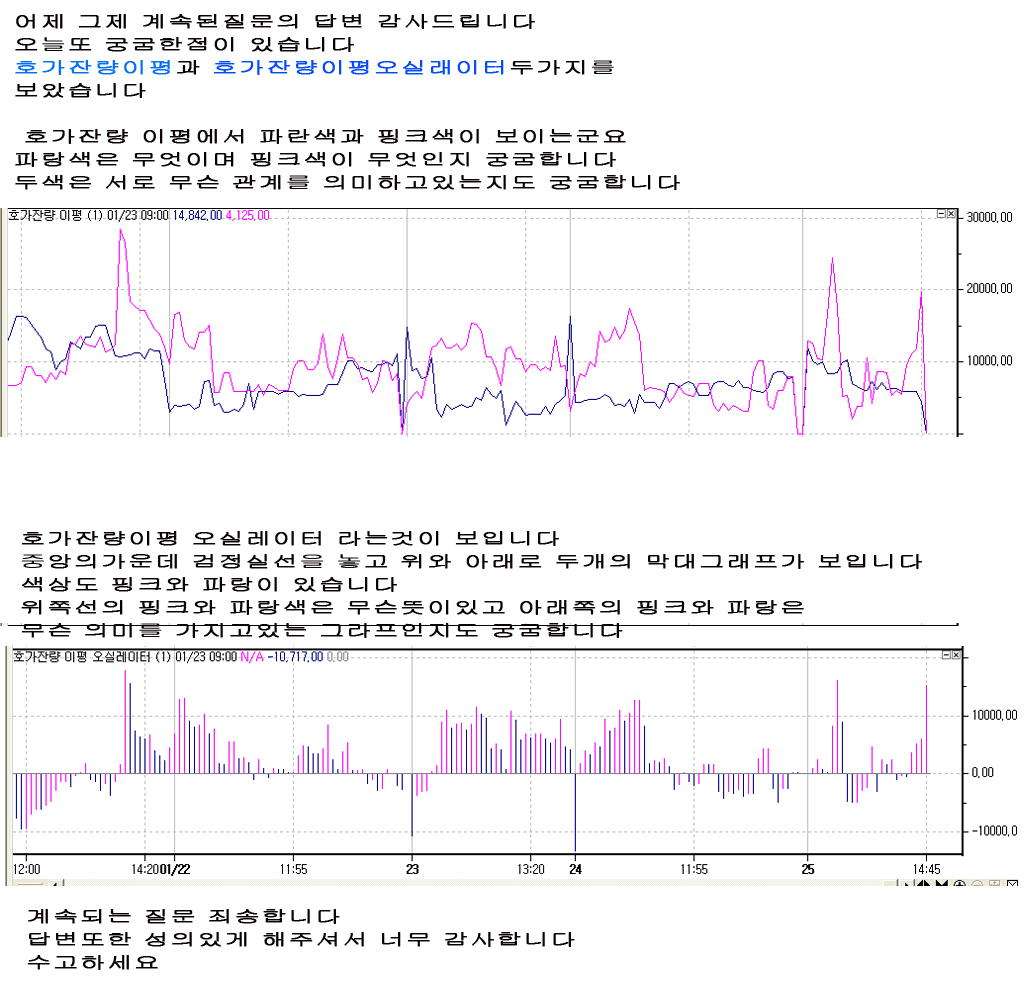This screenshot has width=1024, height=988.
Task: Click the blue 14,842.00 value in legend
Action: coord(197,215)
